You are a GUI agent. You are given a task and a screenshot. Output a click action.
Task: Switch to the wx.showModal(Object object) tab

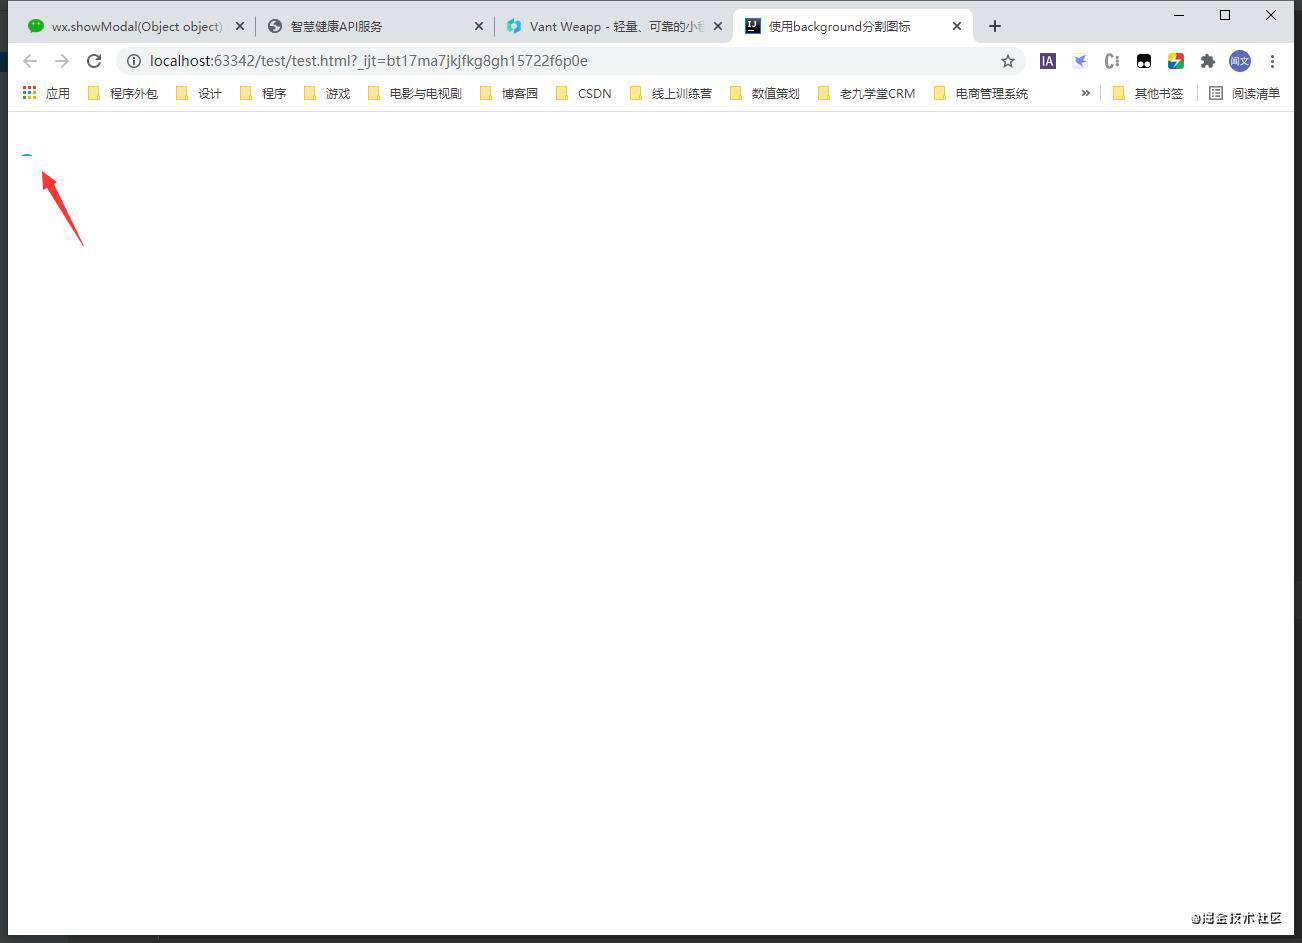point(135,26)
